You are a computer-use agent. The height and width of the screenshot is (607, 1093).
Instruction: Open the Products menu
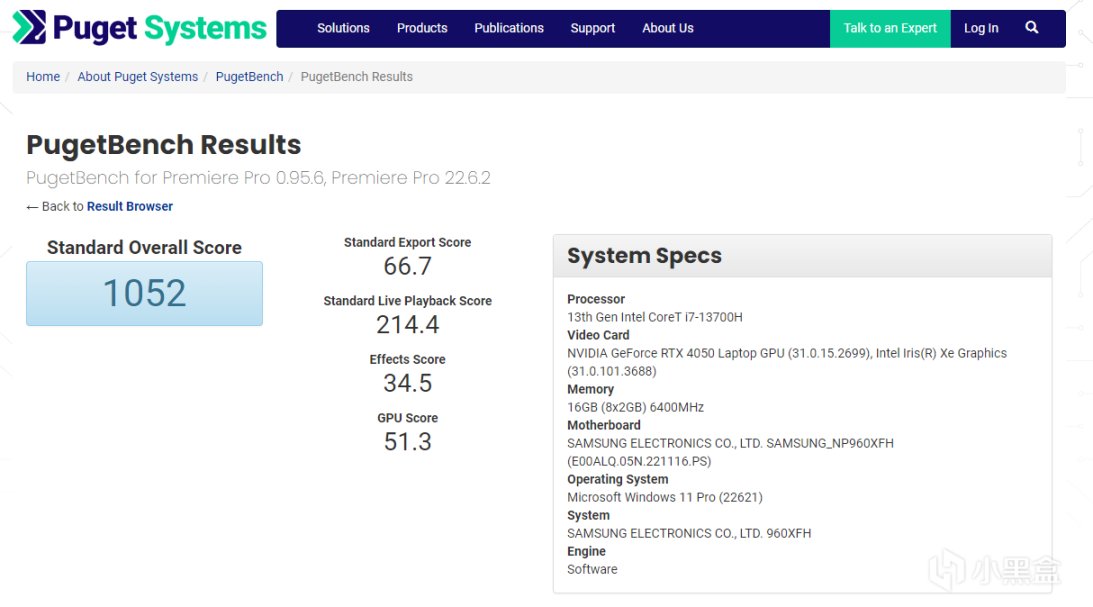[x=422, y=28]
